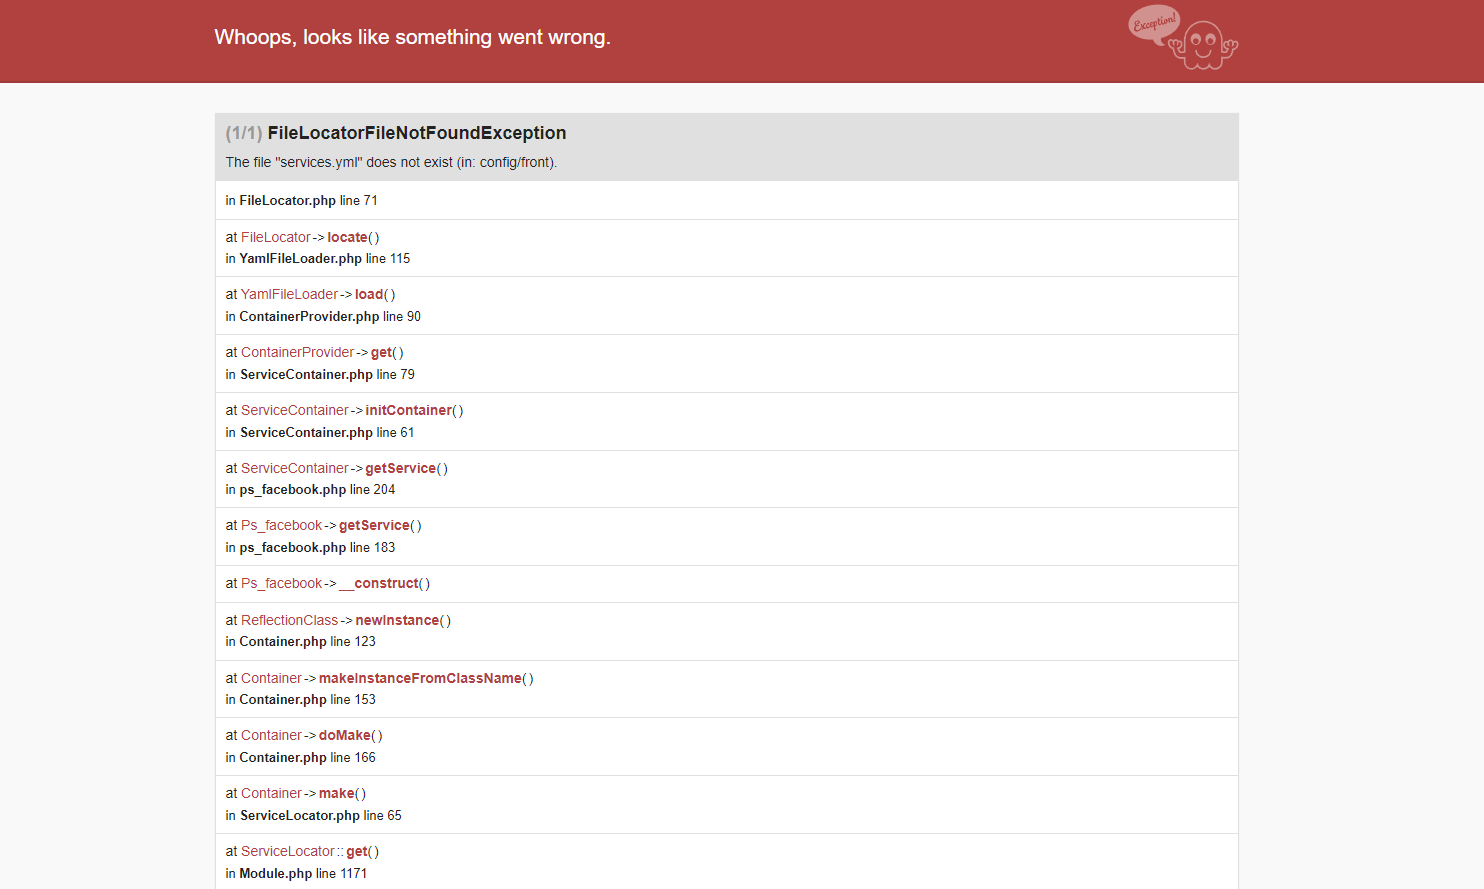Click the YamlFileLoader class link

click(x=289, y=294)
